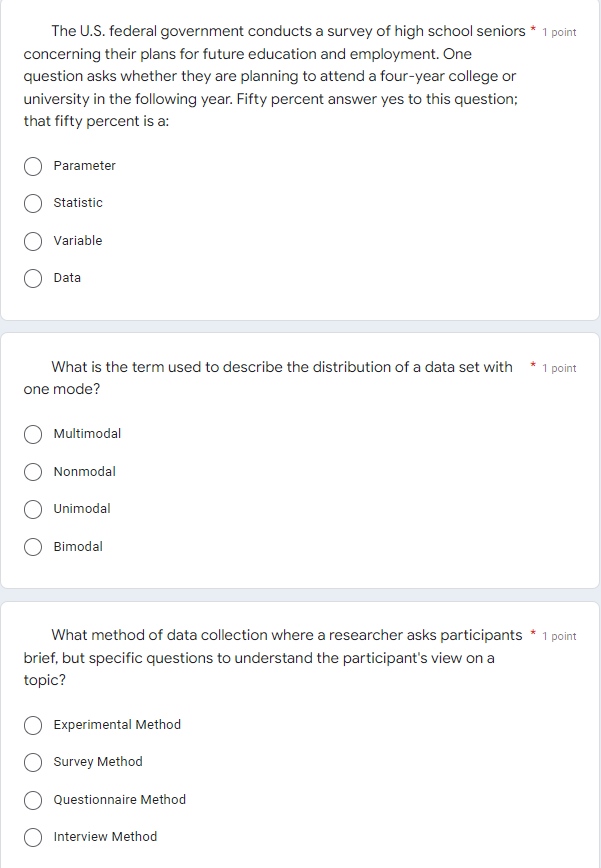Click the Survey Method answer label text

(x=98, y=762)
